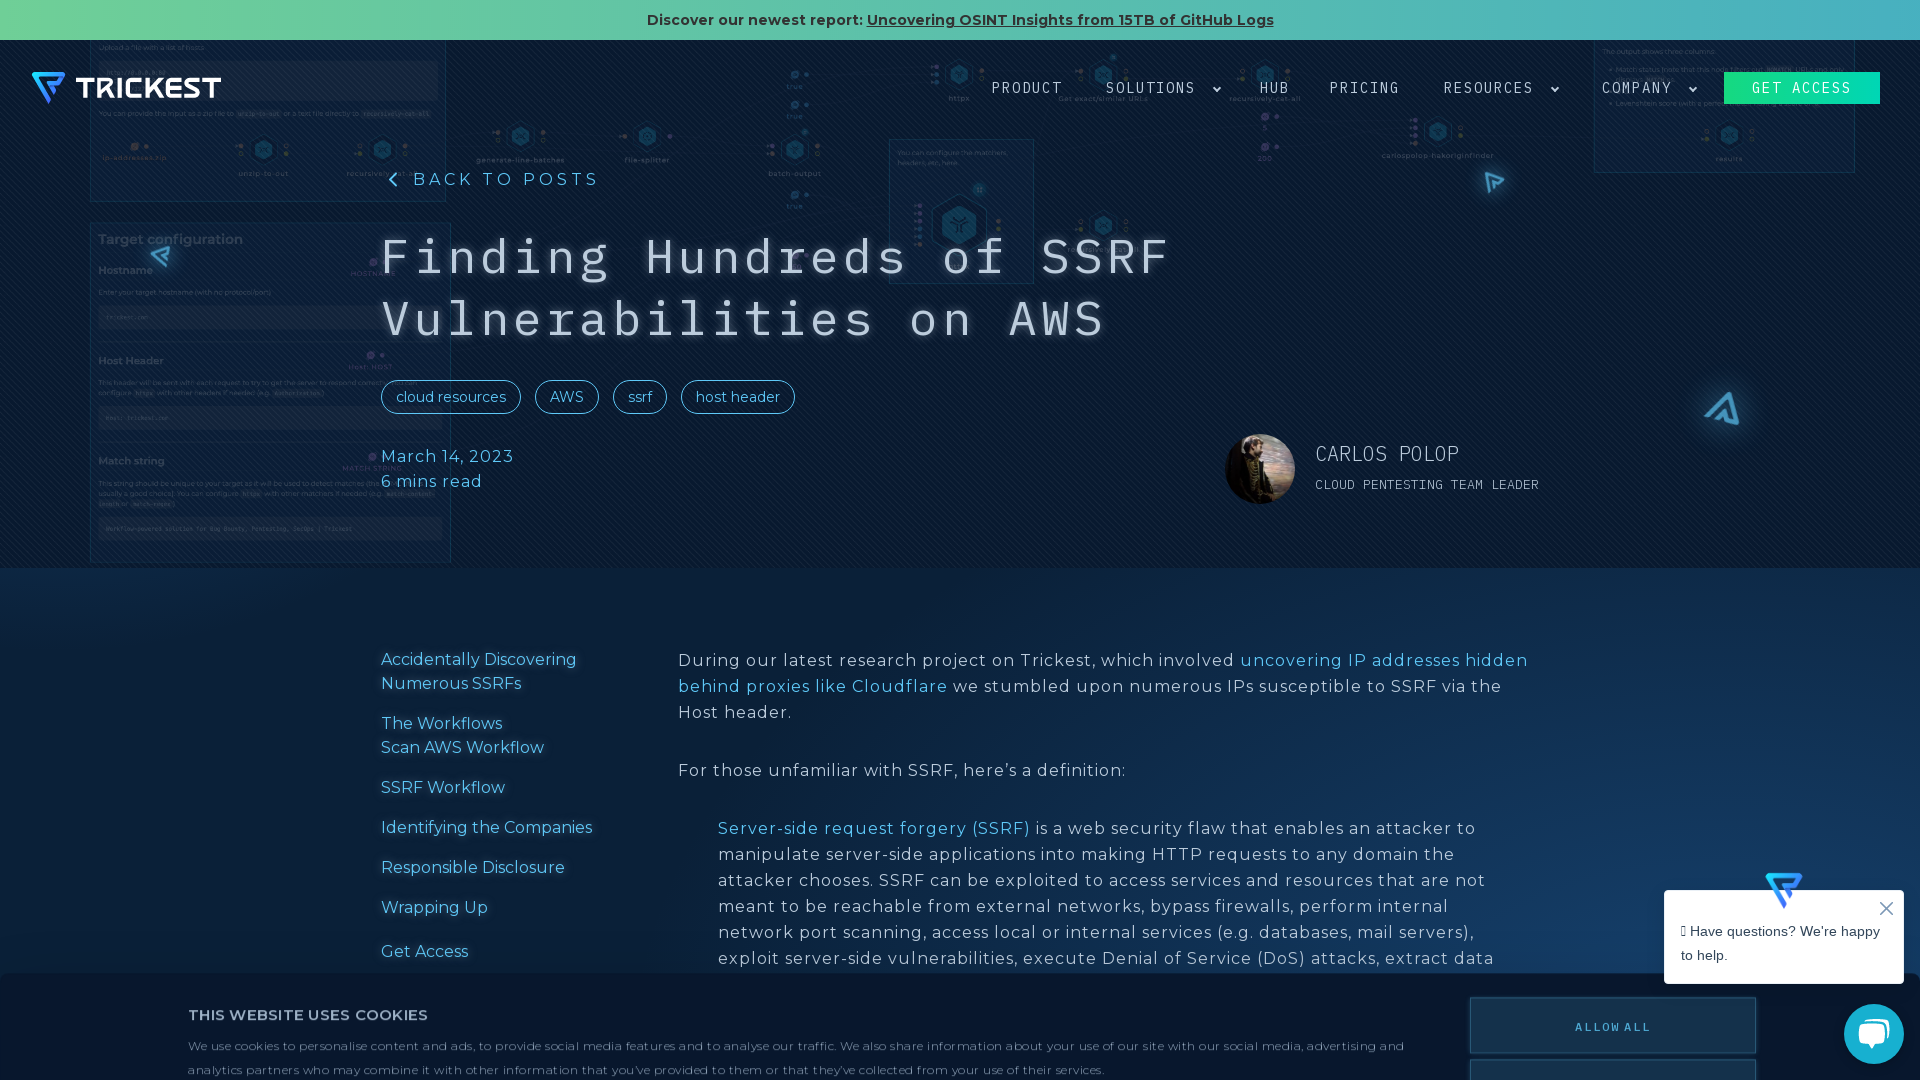
Task: Click Carlos Polop author profile image
Action: (1261, 468)
